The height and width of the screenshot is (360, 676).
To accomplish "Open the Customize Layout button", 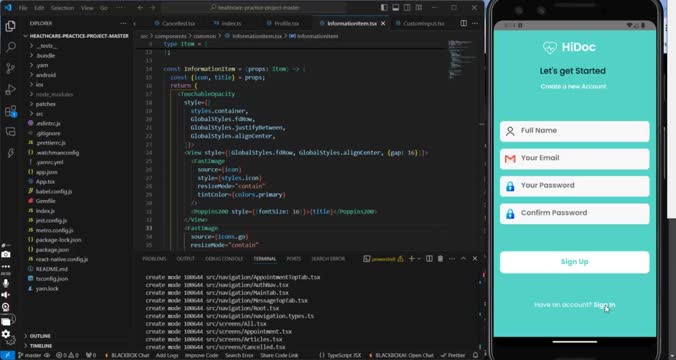I will coord(419,8).
